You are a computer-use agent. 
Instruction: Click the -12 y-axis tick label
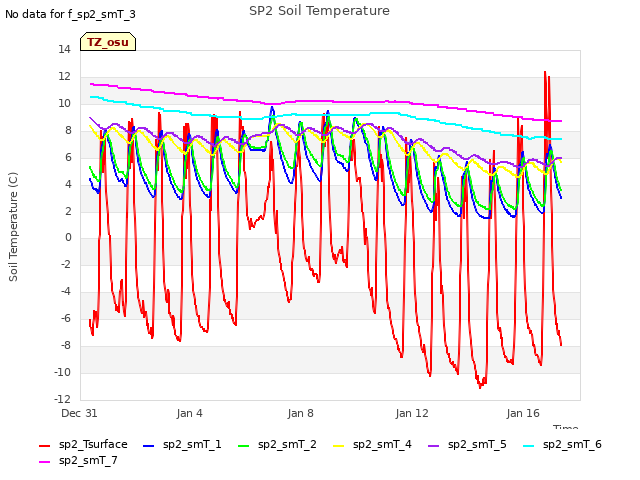[x=62, y=399]
